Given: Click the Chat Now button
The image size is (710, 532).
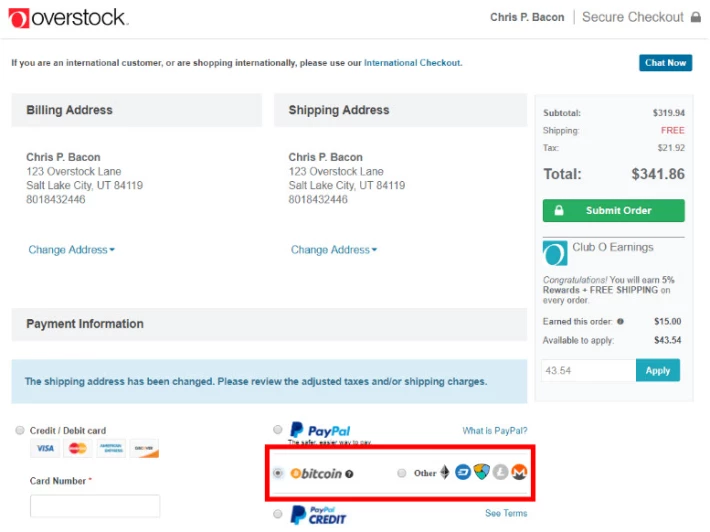Looking at the screenshot, I should tap(665, 63).
